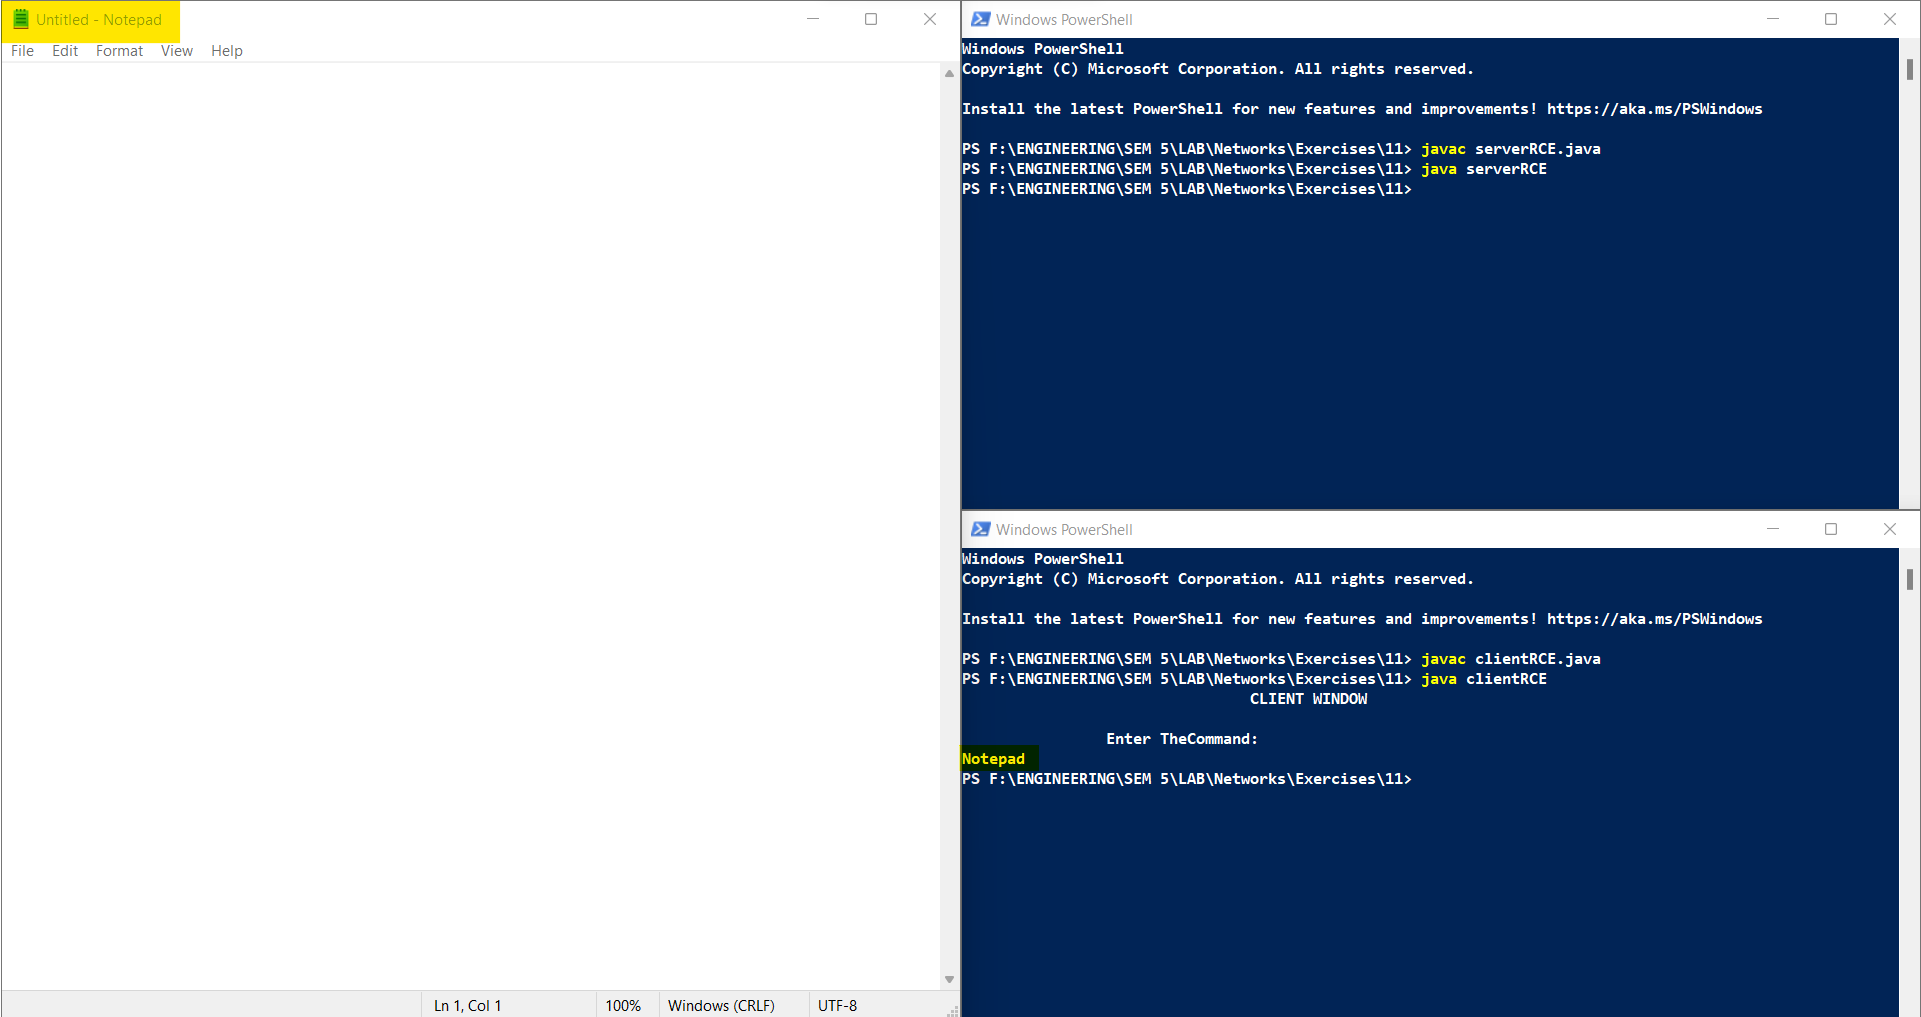The width and height of the screenshot is (1921, 1017).
Task: Click 'Ln 1, Col 1' in Notepad status bar
Action: pyautogui.click(x=468, y=1005)
